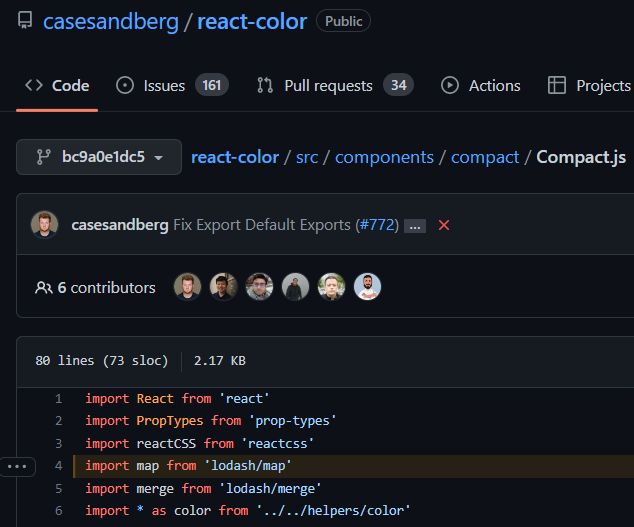This screenshot has width=634, height=527.
Task: Open the Pull requests tab
Action: pyautogui.click(x=335, y=86)
